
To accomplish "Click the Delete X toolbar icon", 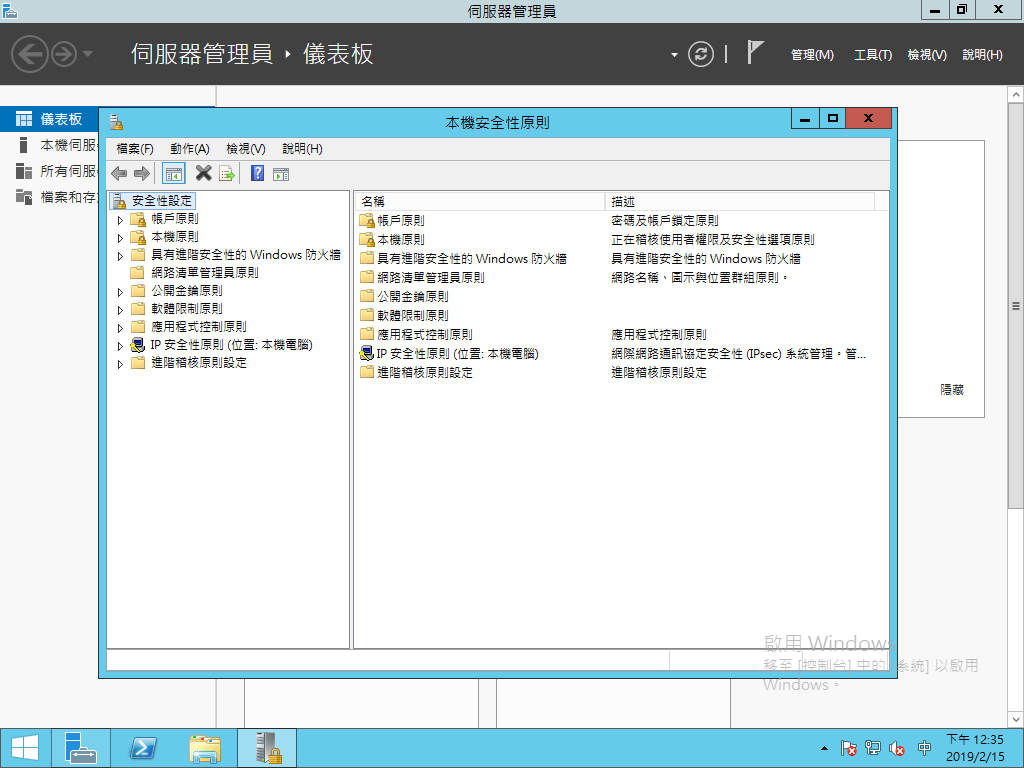I will [x=204, y=173].
